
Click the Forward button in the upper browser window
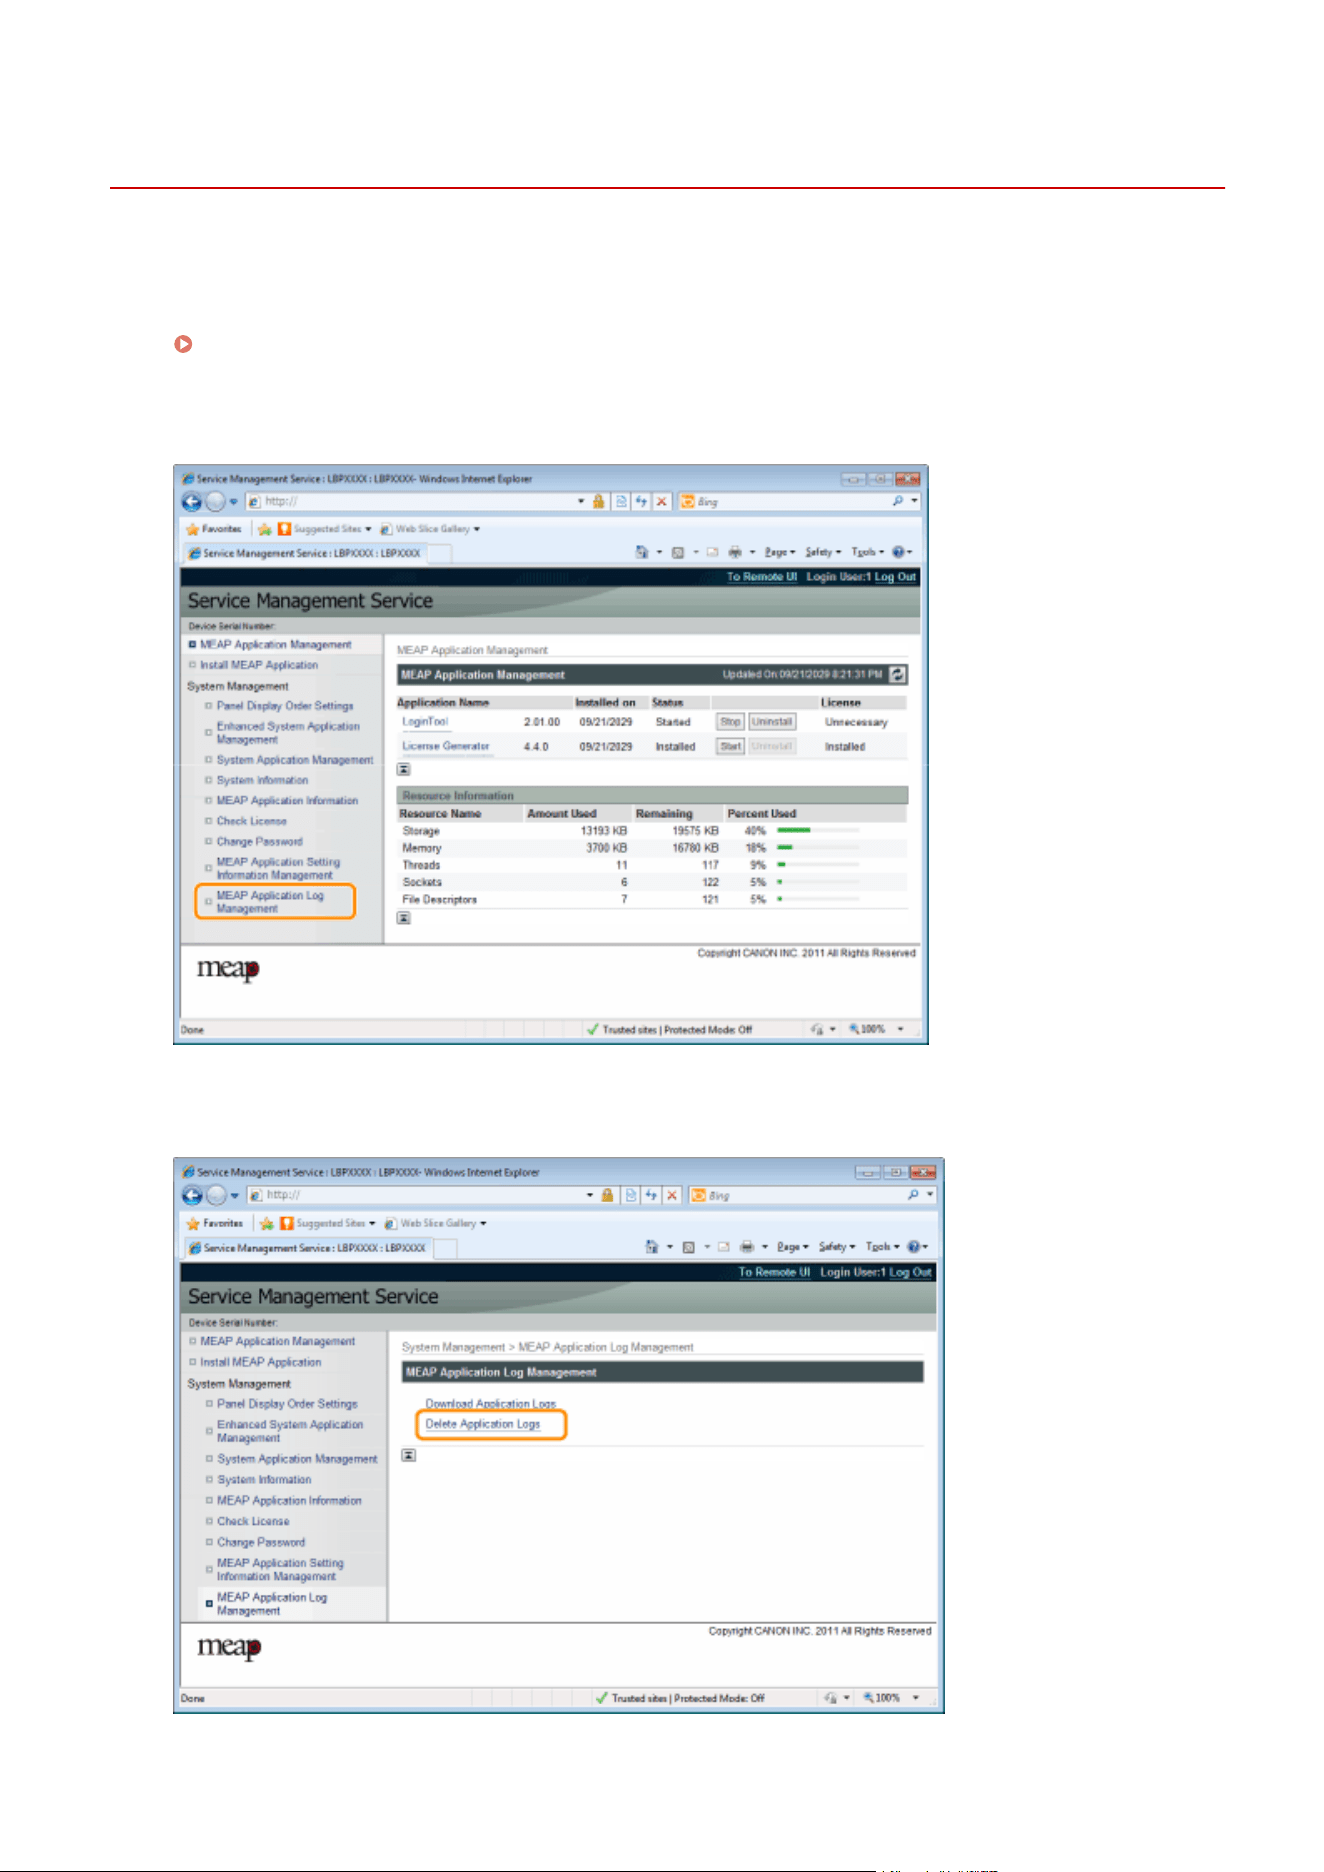pyautogui.click(x=215, y=501)
